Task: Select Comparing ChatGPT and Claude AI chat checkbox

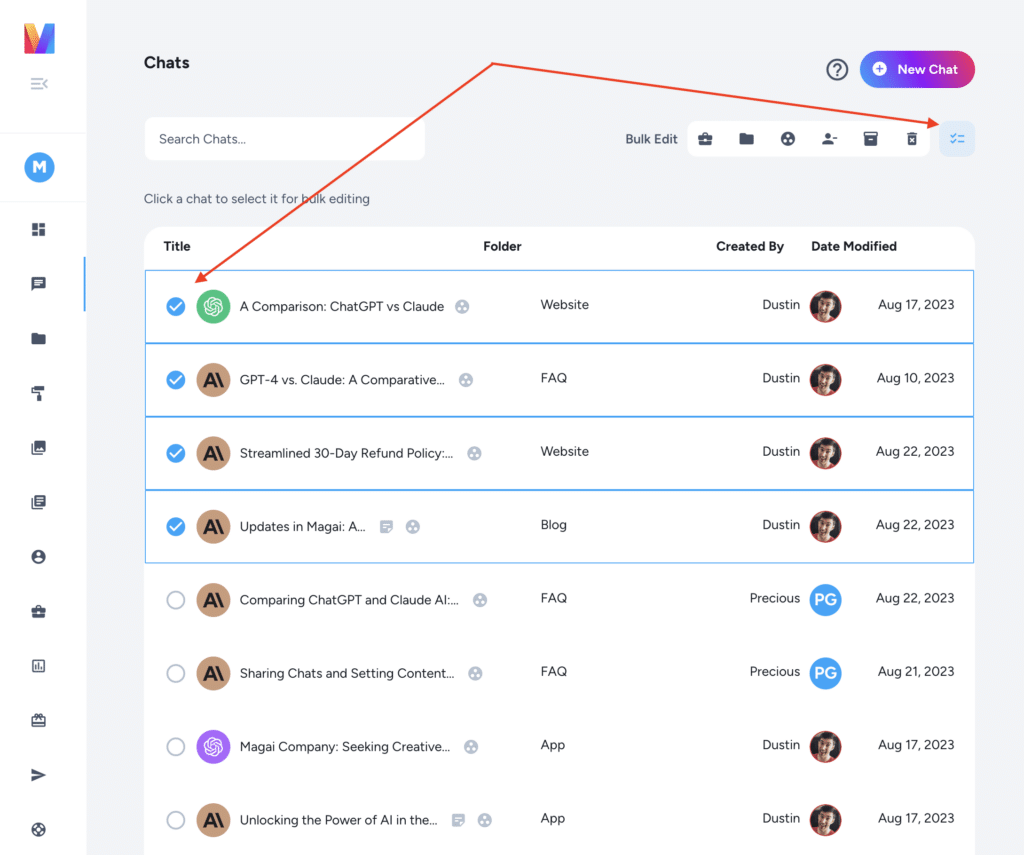Action: [x=176, y=600]
